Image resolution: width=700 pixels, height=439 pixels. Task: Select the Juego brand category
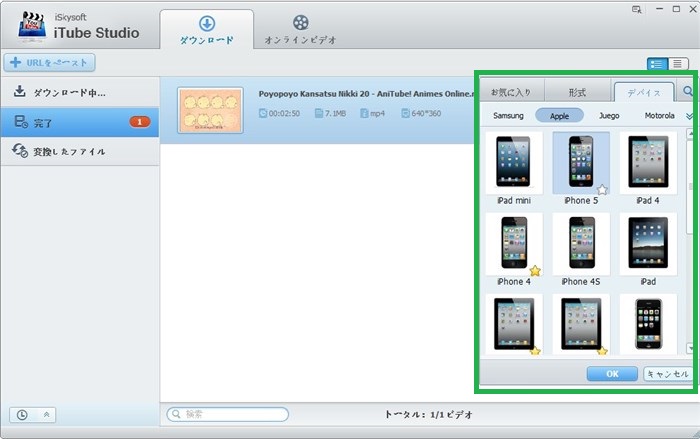pos(609,116)
